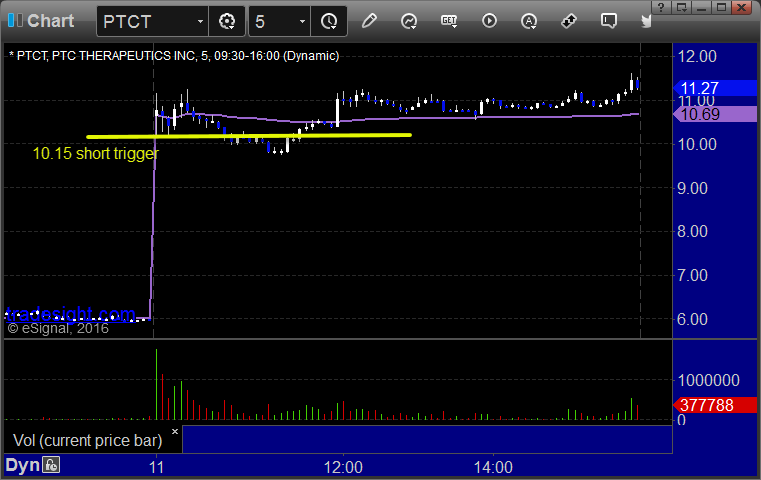The image size is (761, 480).
Task: Click the Chart title label
Action: coord(50,21)
